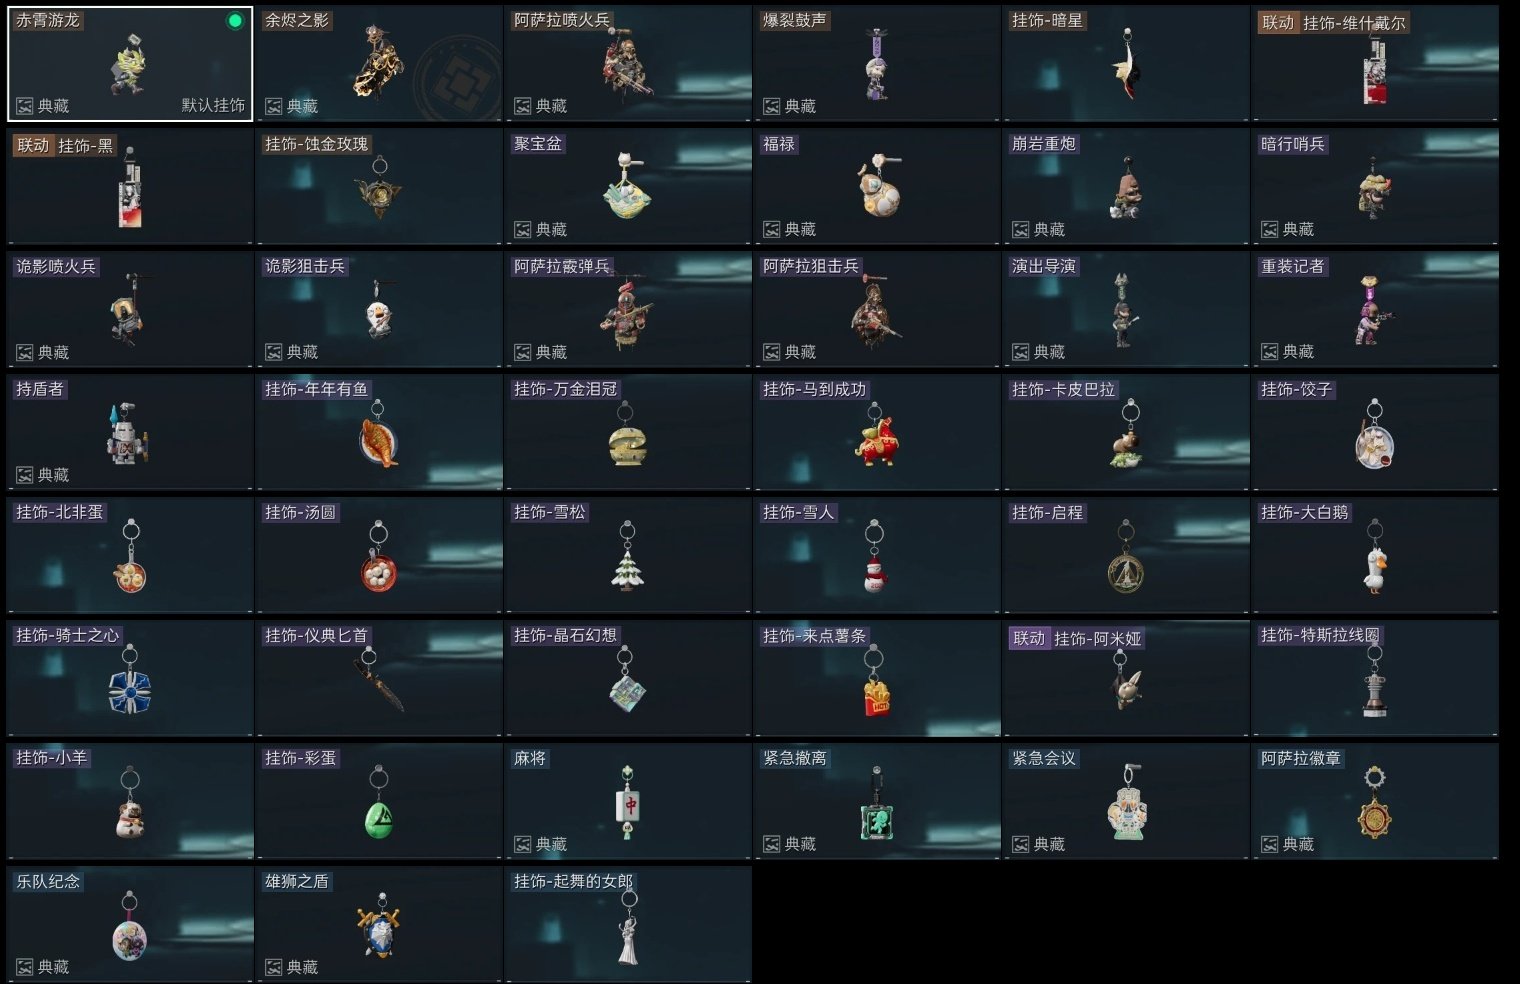Viewport: 1520px width, 984px height.
Task: Pick the 聚宝盆 treasure bowl charm
Action: (627, 186)
